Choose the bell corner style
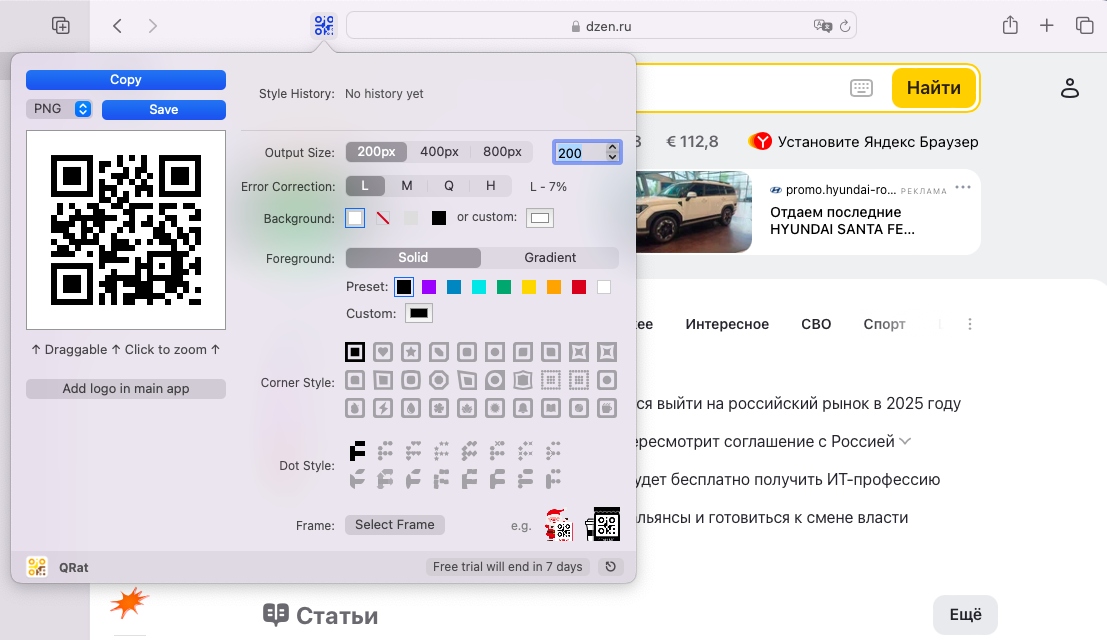 click(x=523, y=408)
